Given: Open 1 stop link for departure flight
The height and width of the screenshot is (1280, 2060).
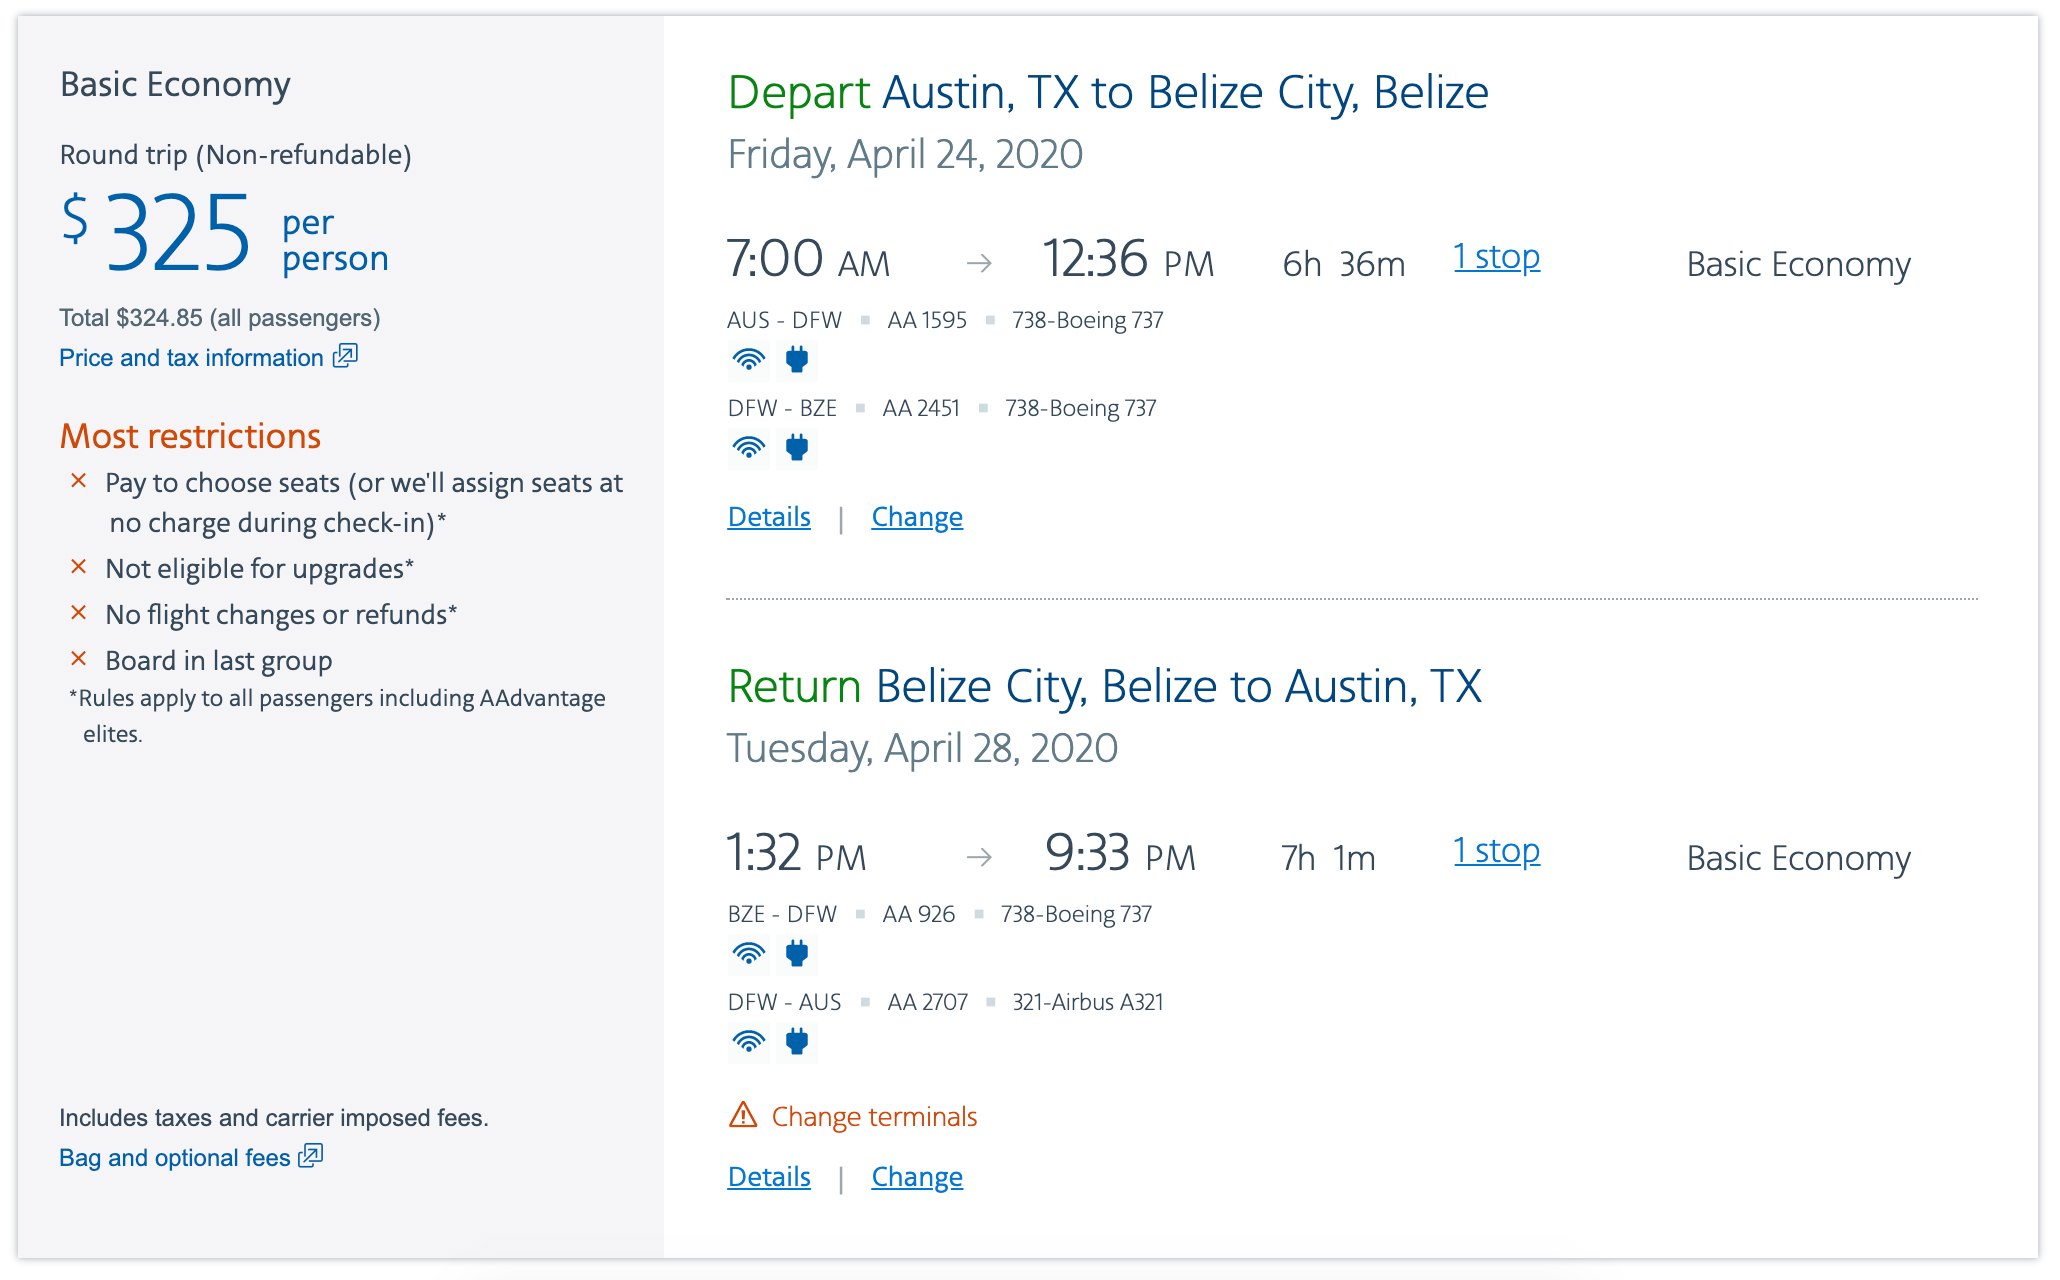Looking at the screenshot, I should [x=1496, y=257].
